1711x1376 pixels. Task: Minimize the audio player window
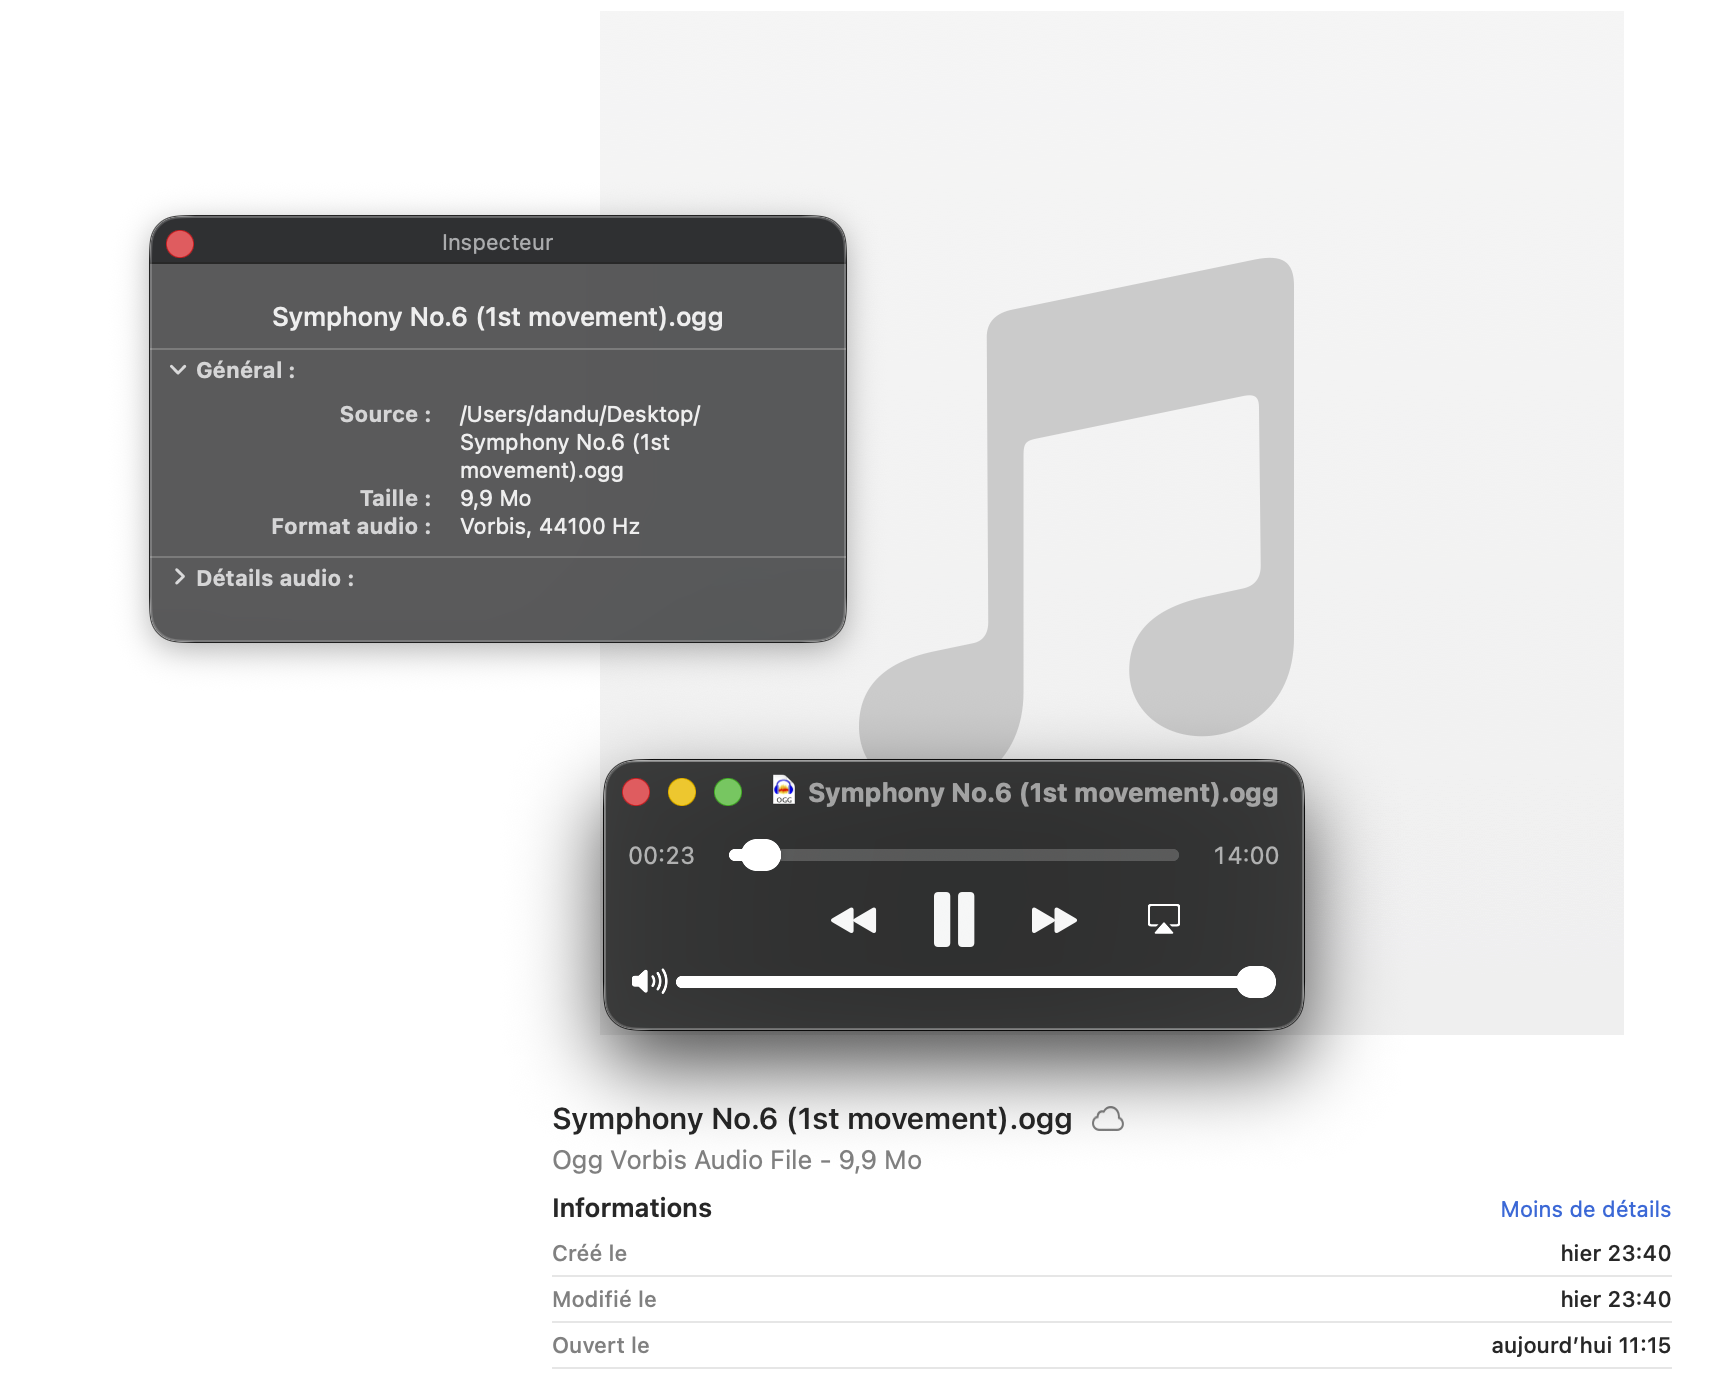click(682, 793)
